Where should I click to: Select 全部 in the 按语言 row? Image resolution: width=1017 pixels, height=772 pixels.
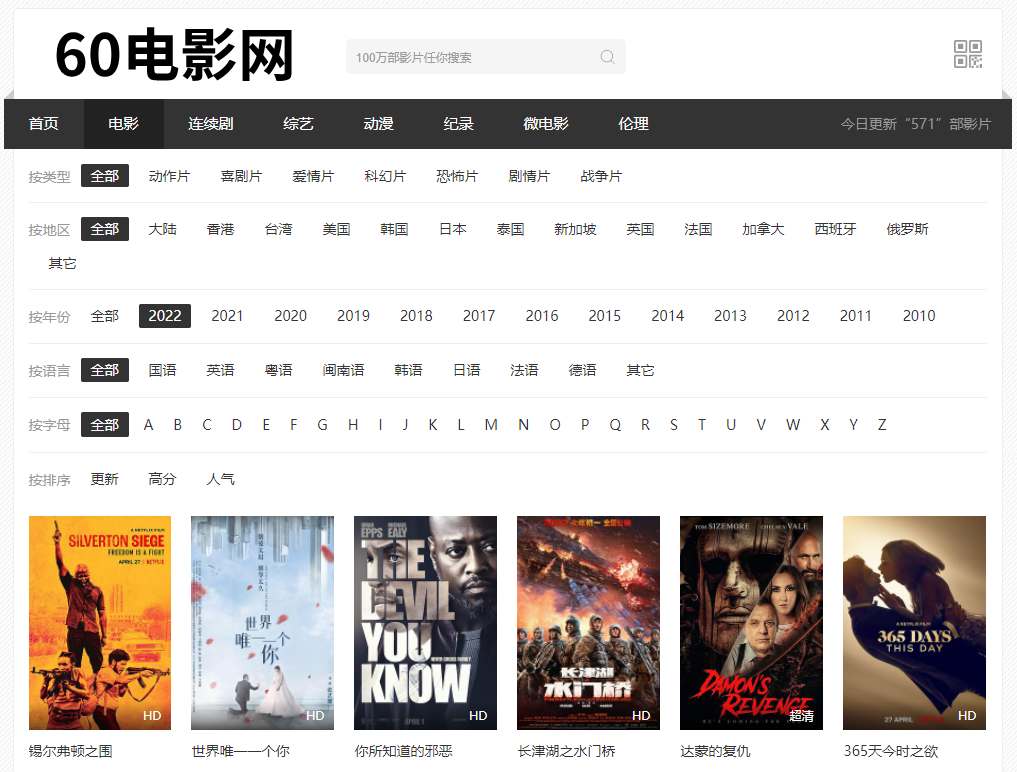tap(104, 370)
